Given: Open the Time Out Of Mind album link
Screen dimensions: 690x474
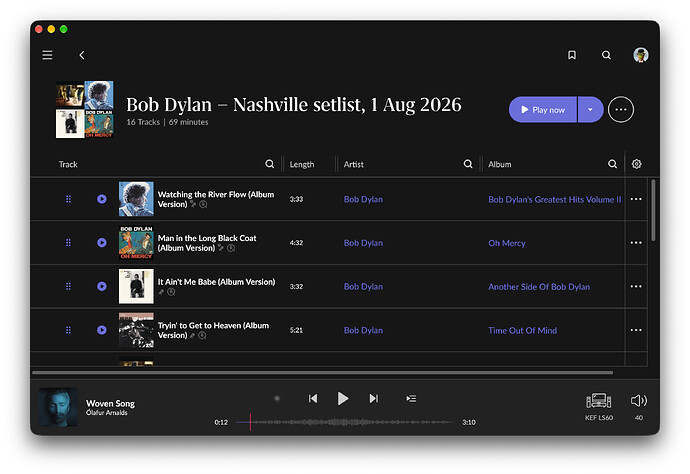Looking at the screenshot, I should click(522, 330).
